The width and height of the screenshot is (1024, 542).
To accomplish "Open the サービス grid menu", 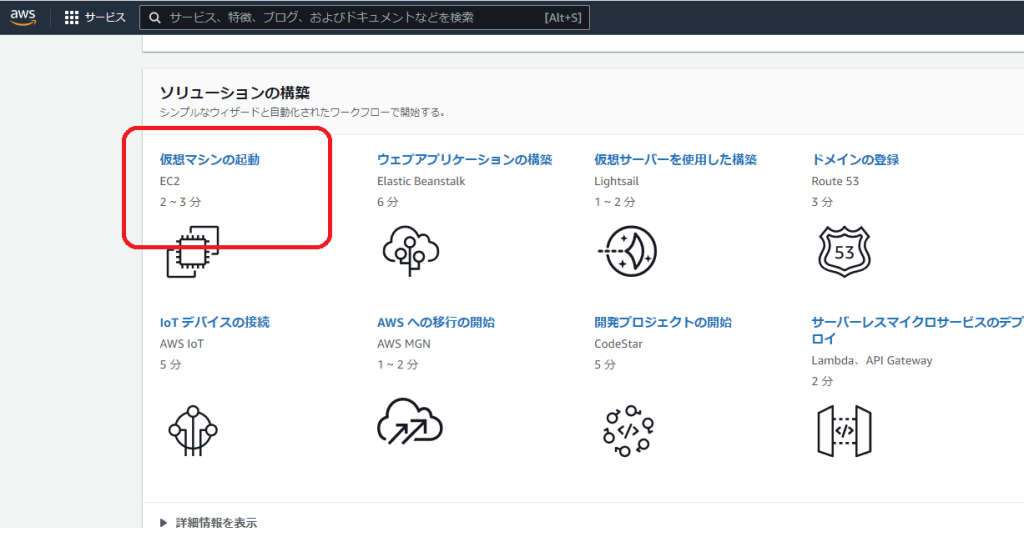I will click(x=95, y=18).
